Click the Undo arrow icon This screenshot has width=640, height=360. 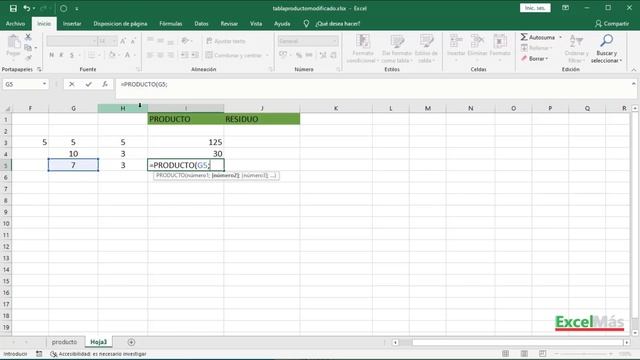[x=27, y=8]
